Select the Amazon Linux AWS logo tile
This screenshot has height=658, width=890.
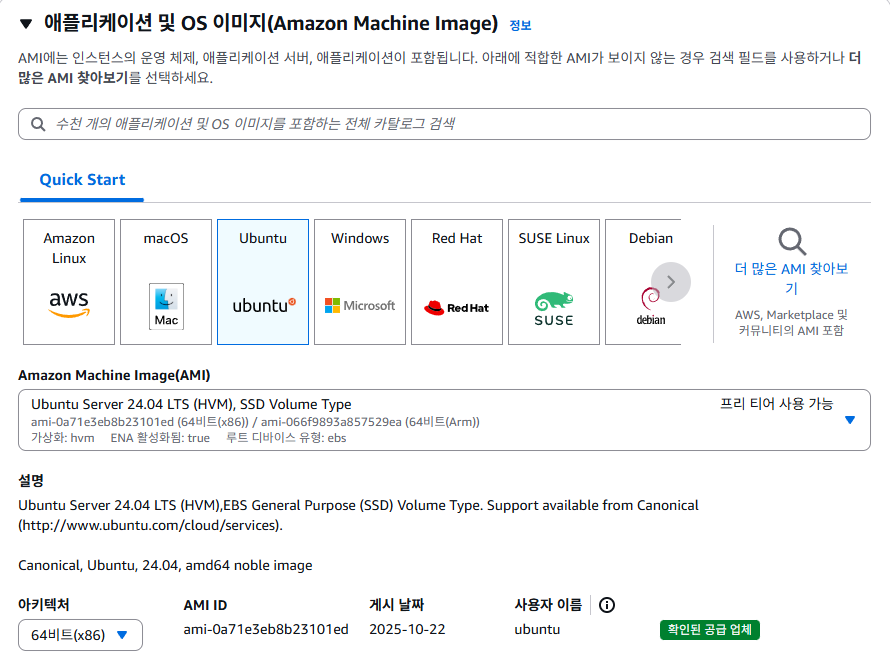[69, 282]
